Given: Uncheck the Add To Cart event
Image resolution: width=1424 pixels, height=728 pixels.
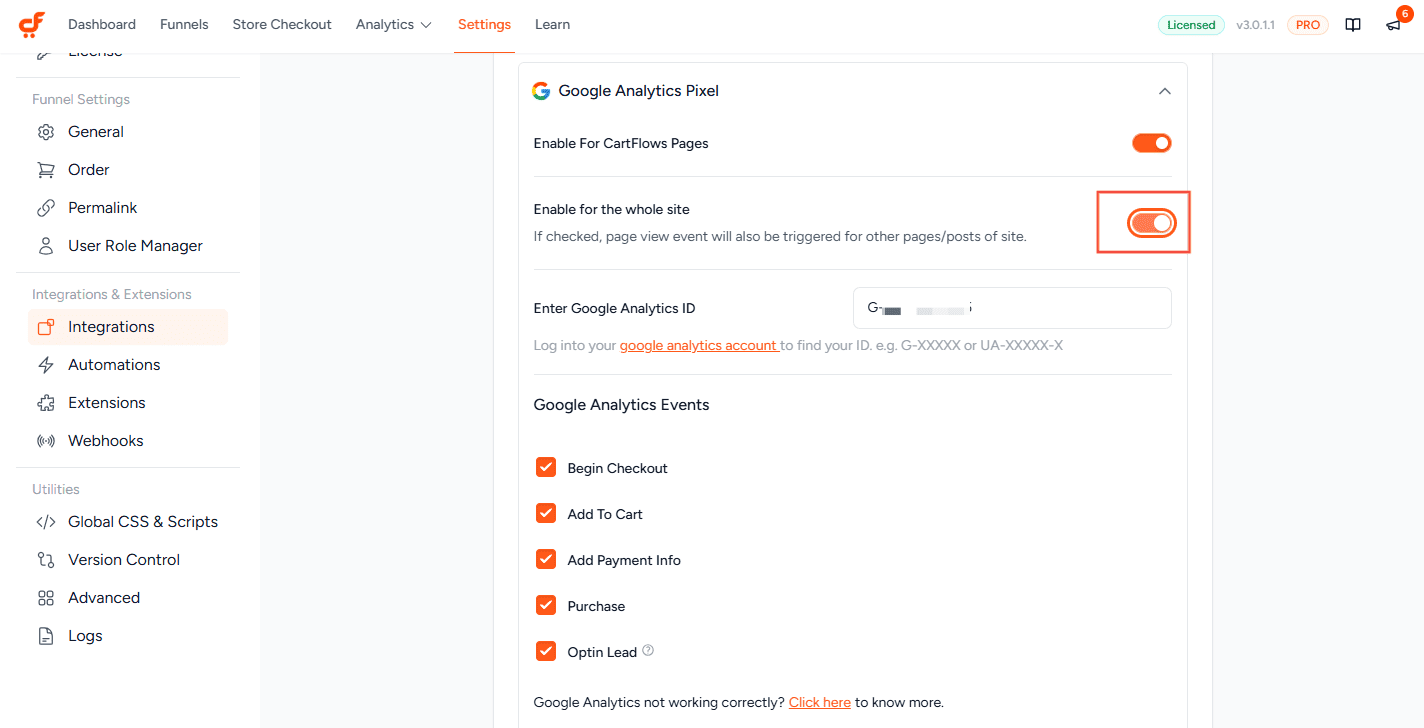Looking at the screenshot, I should coord(546,513).
